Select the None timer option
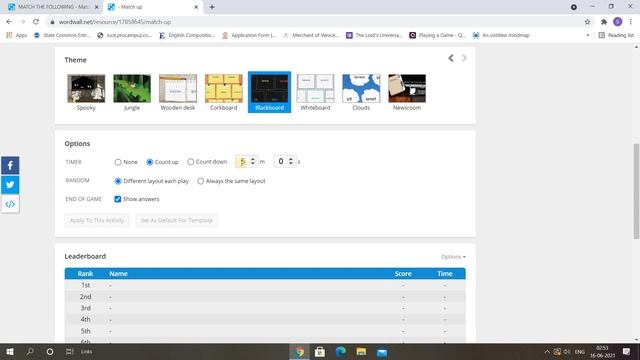The image size is (640, 360). point(118,162)
